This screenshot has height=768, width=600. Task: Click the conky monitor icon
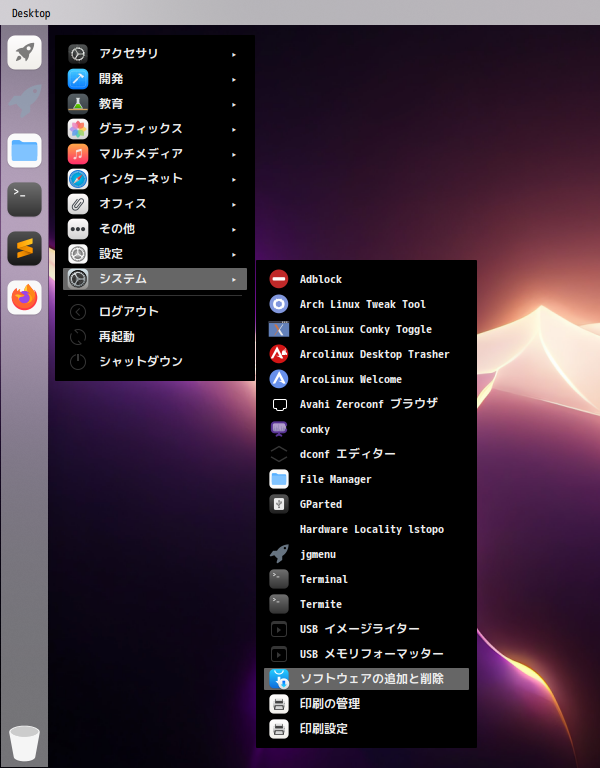(279, 429)
